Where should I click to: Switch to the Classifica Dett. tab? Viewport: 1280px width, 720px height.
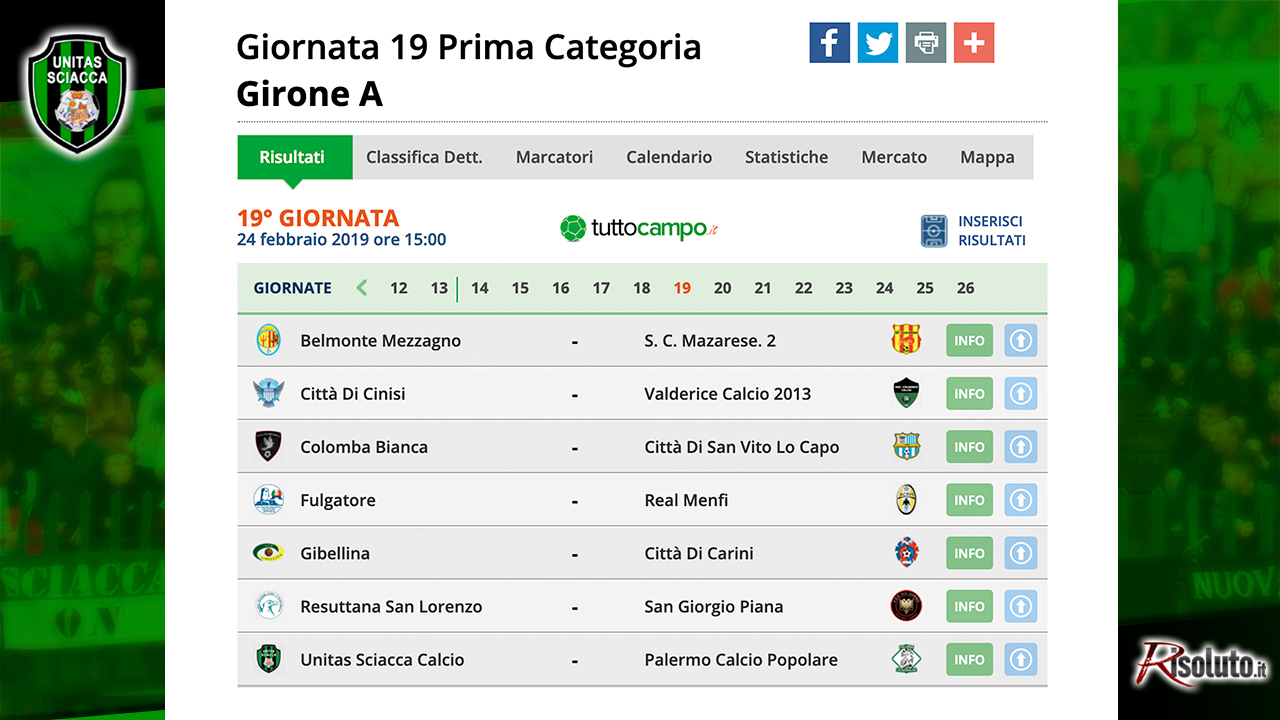[424, 157]
